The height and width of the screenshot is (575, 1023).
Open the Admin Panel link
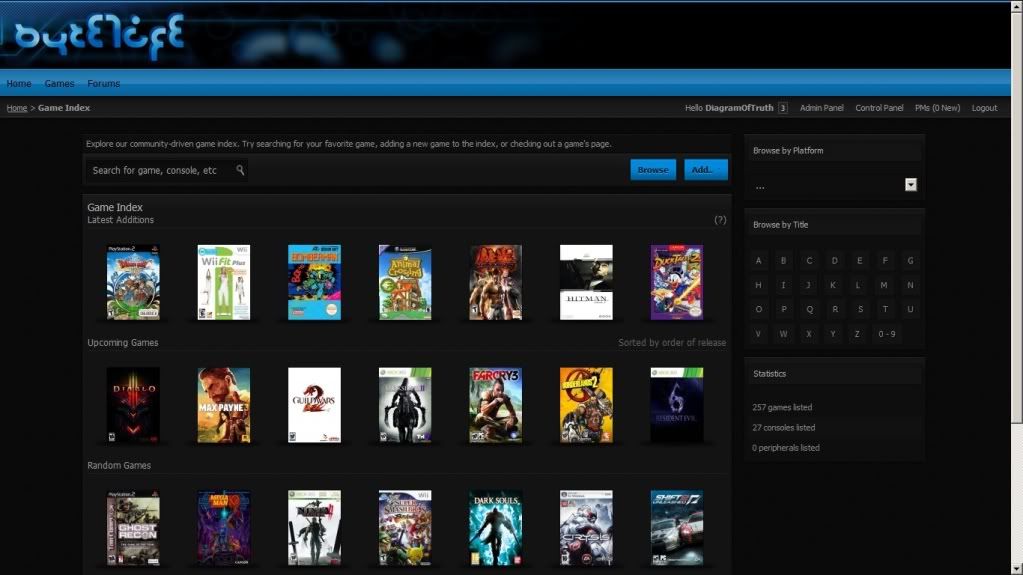click(821, 108)
